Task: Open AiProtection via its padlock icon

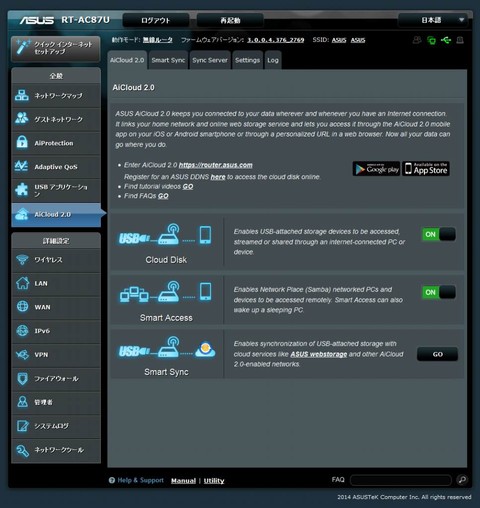Action: coord(22,142)
